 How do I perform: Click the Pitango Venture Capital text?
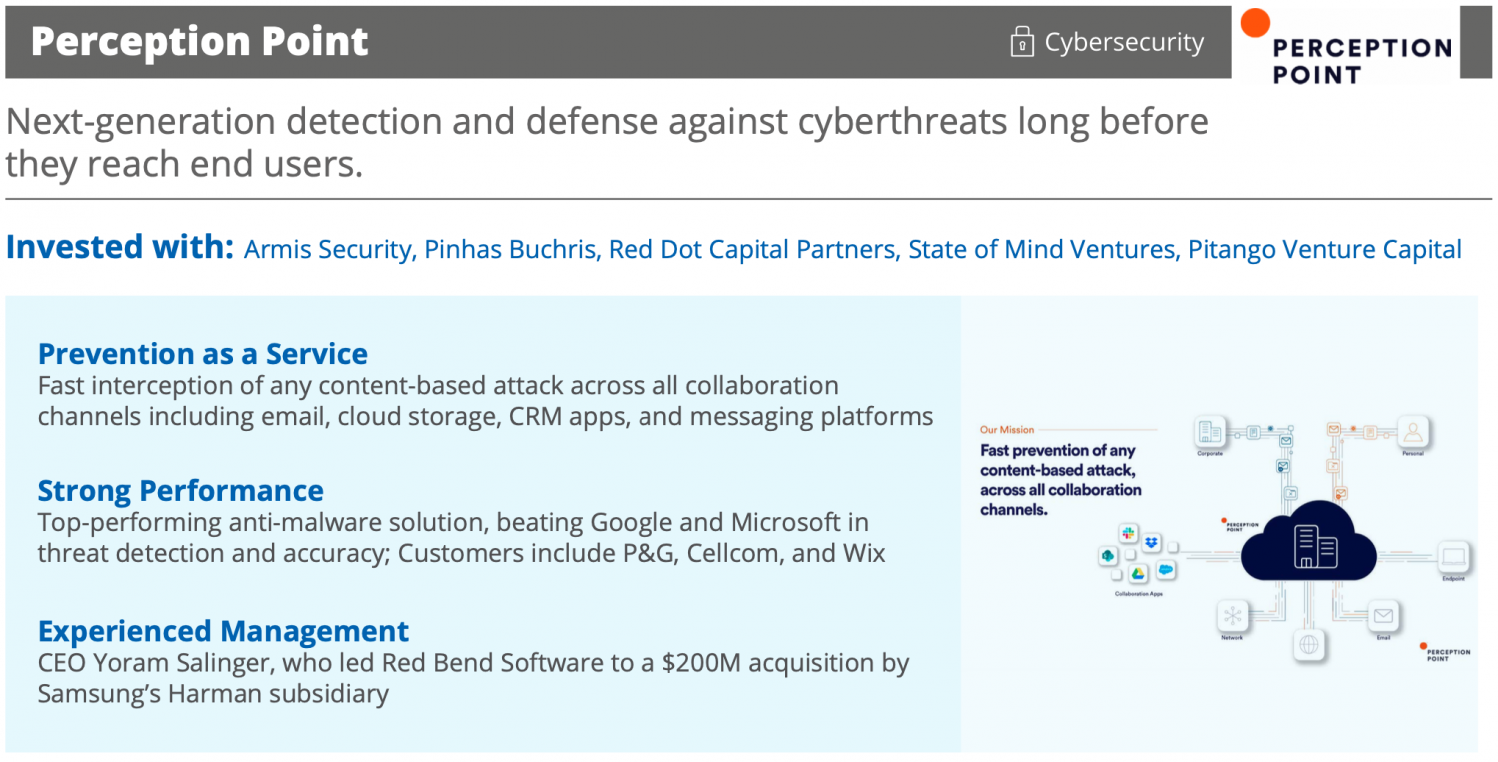pyautogui.click(x=1325, y=249)
